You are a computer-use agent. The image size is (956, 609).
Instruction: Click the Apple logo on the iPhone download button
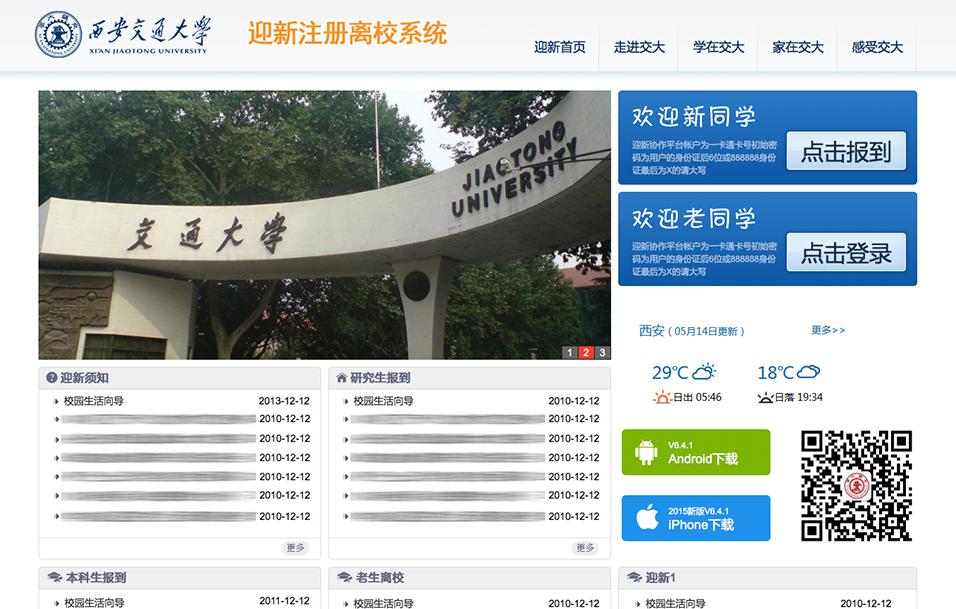647,517
